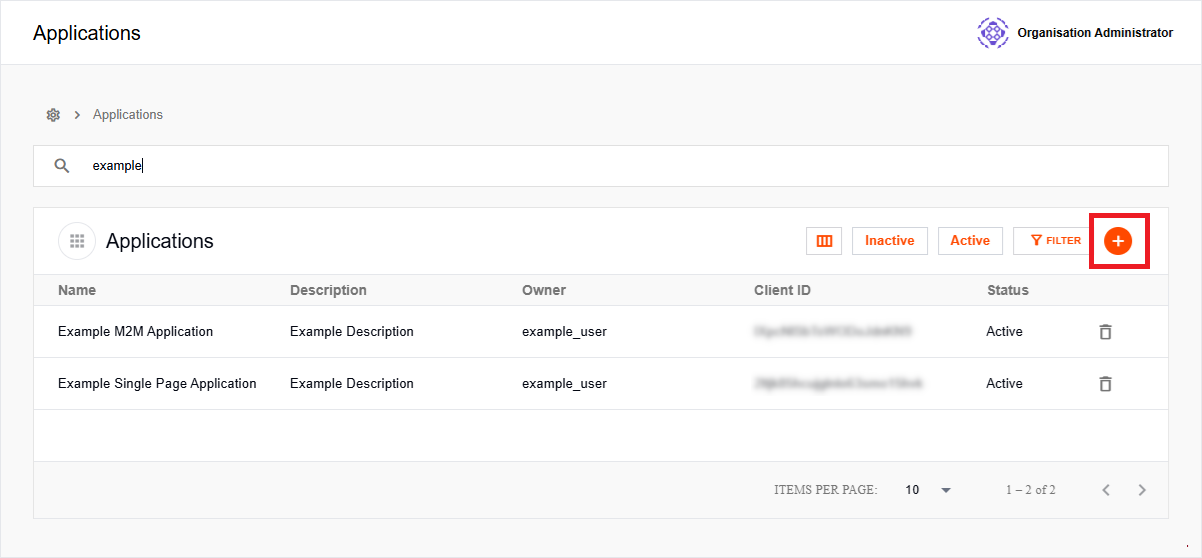Click example_user owner in M2M Application row
Screen dimensions: 1202x558
[x=564, y=332]
